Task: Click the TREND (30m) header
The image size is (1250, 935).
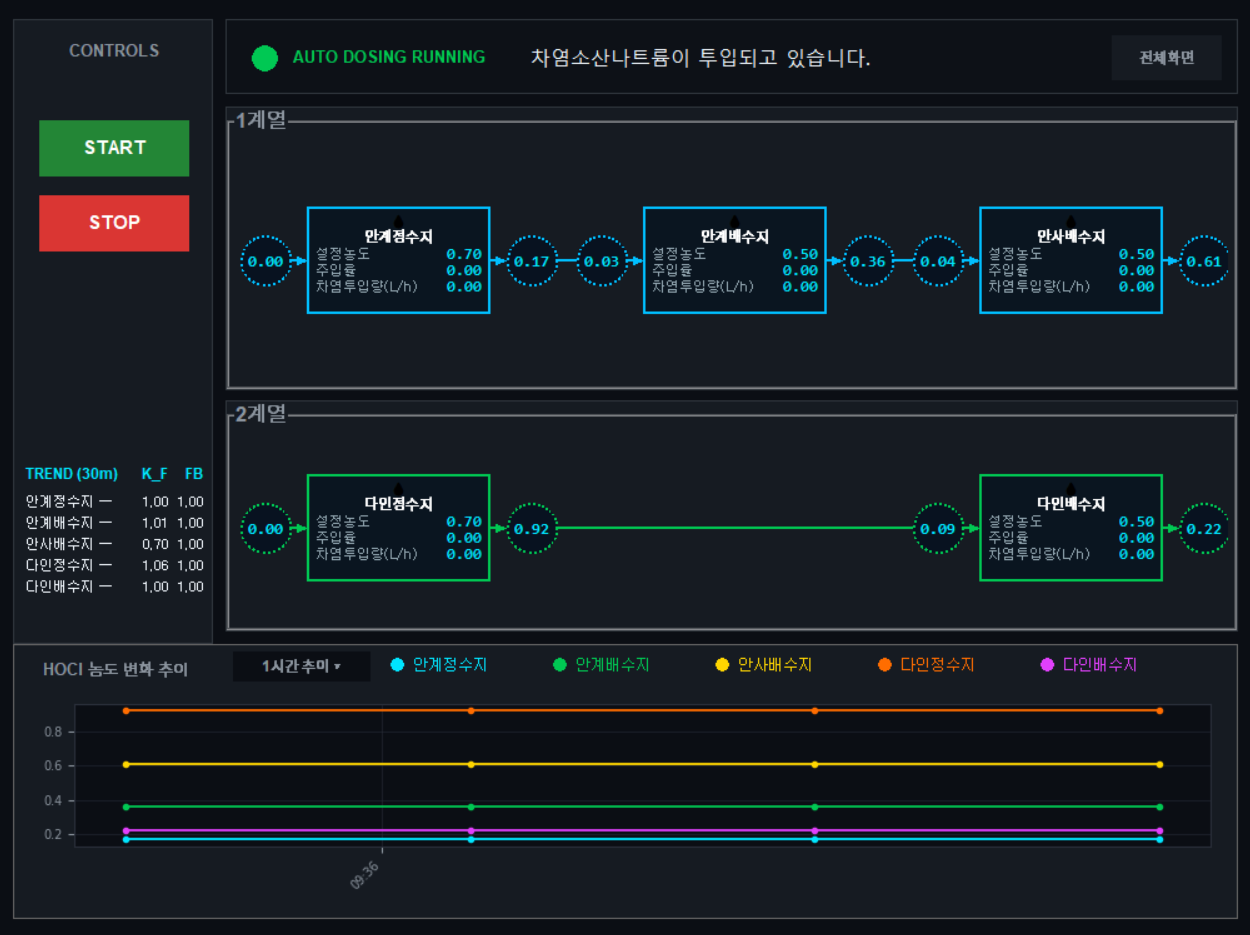Action: click(x=71, y=474)
